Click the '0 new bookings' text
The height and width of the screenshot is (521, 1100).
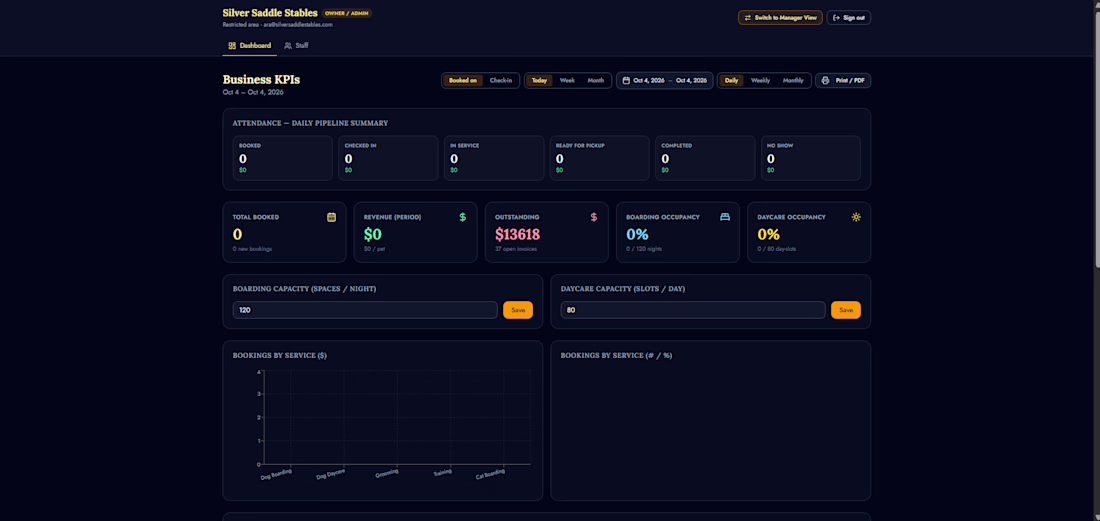(x=252, y=249)
